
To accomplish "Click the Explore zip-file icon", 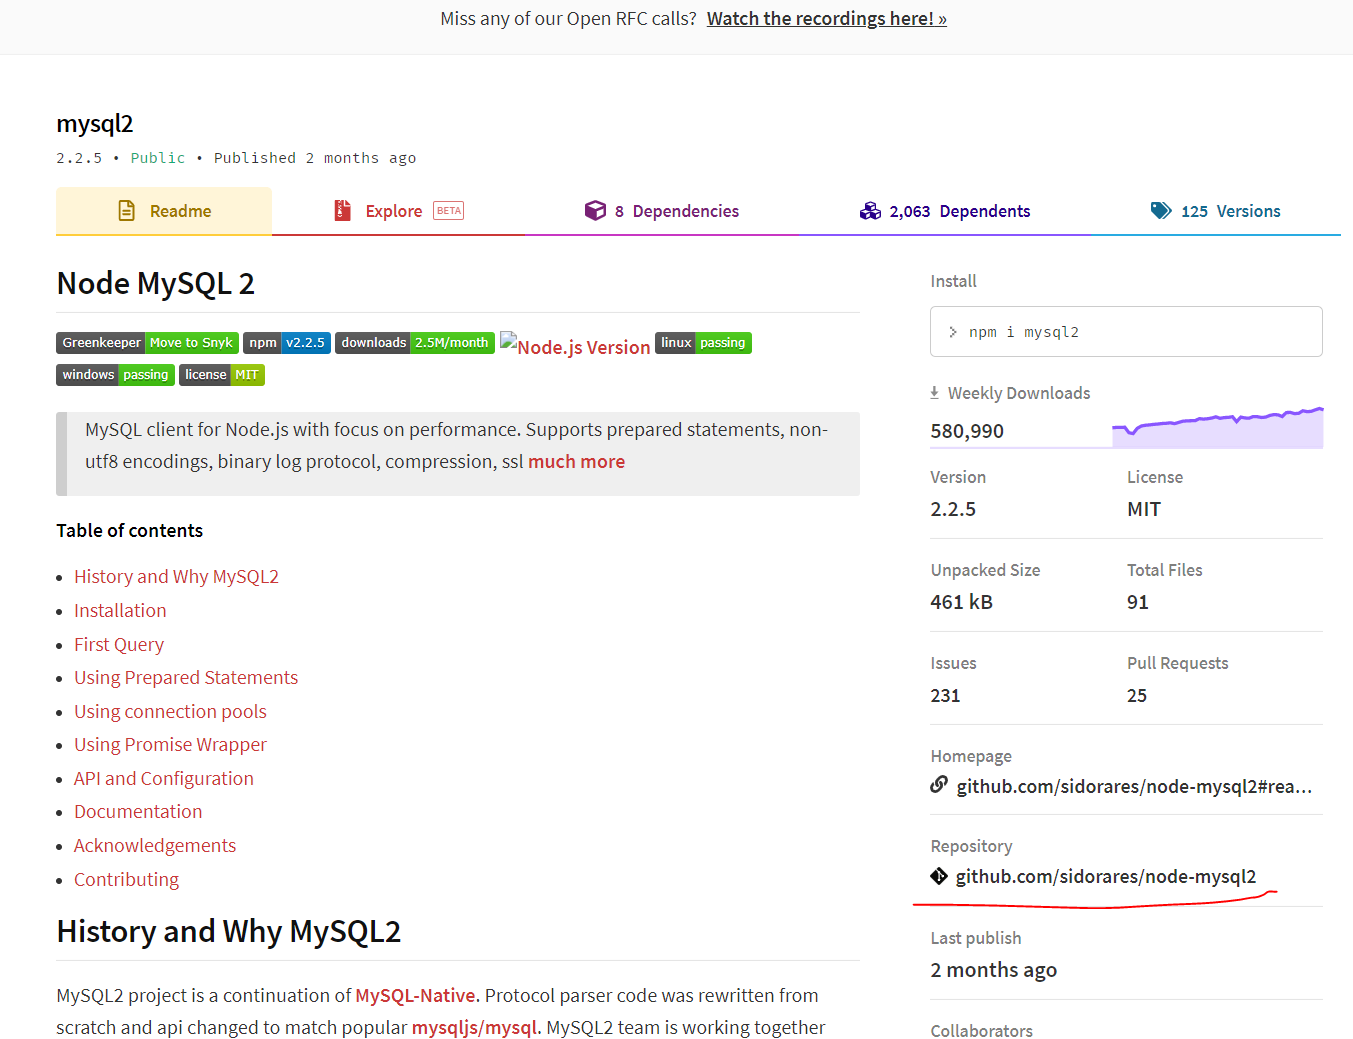I will [342, 210].
